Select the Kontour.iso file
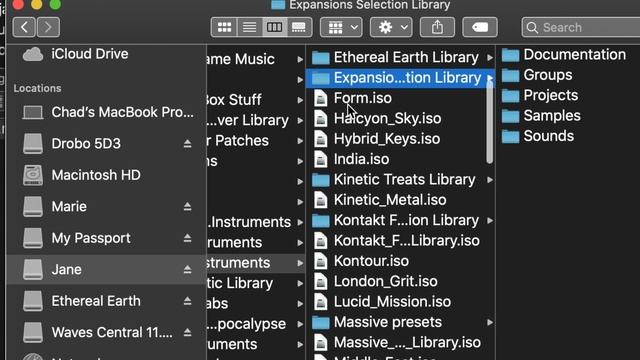This screenshot has width=640, height=360. click(361, 261)
